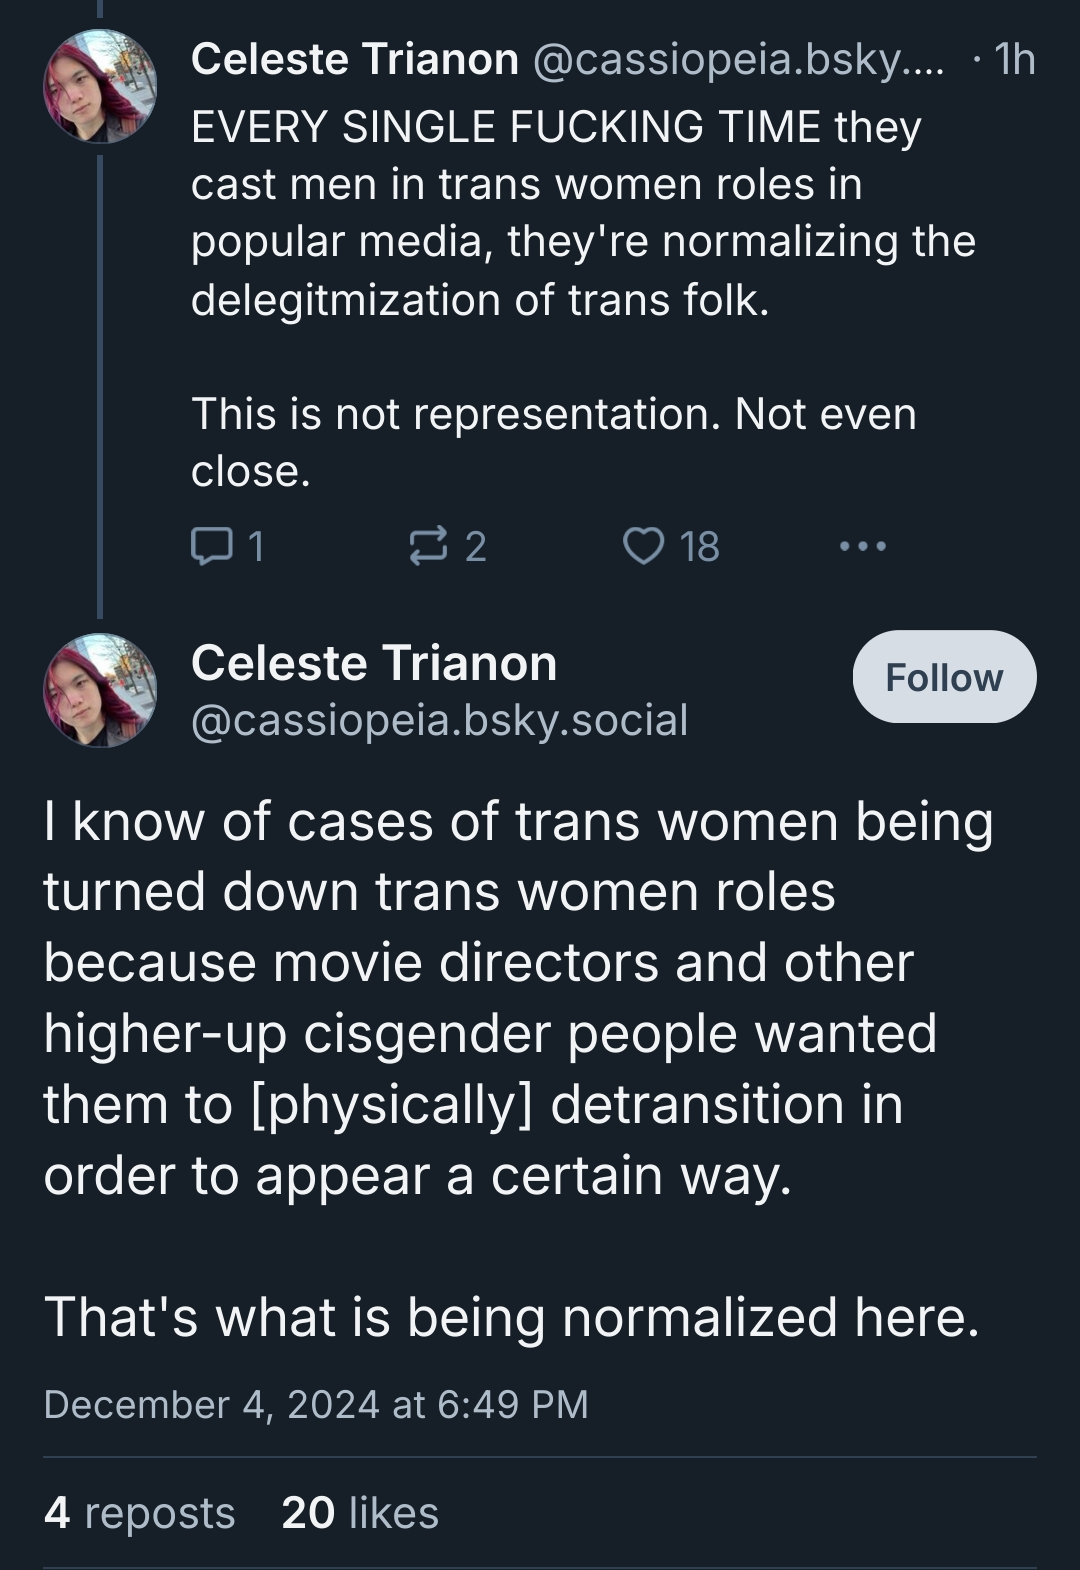Click the reply count '1' on the parent post

[x=256, y=546]
